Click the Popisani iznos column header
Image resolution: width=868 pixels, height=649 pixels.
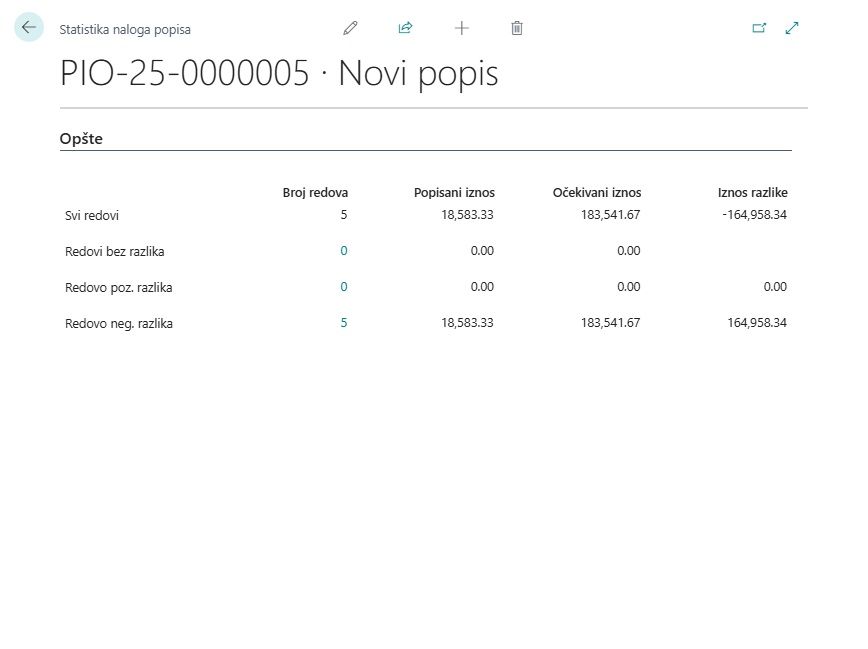pos(454,192)
